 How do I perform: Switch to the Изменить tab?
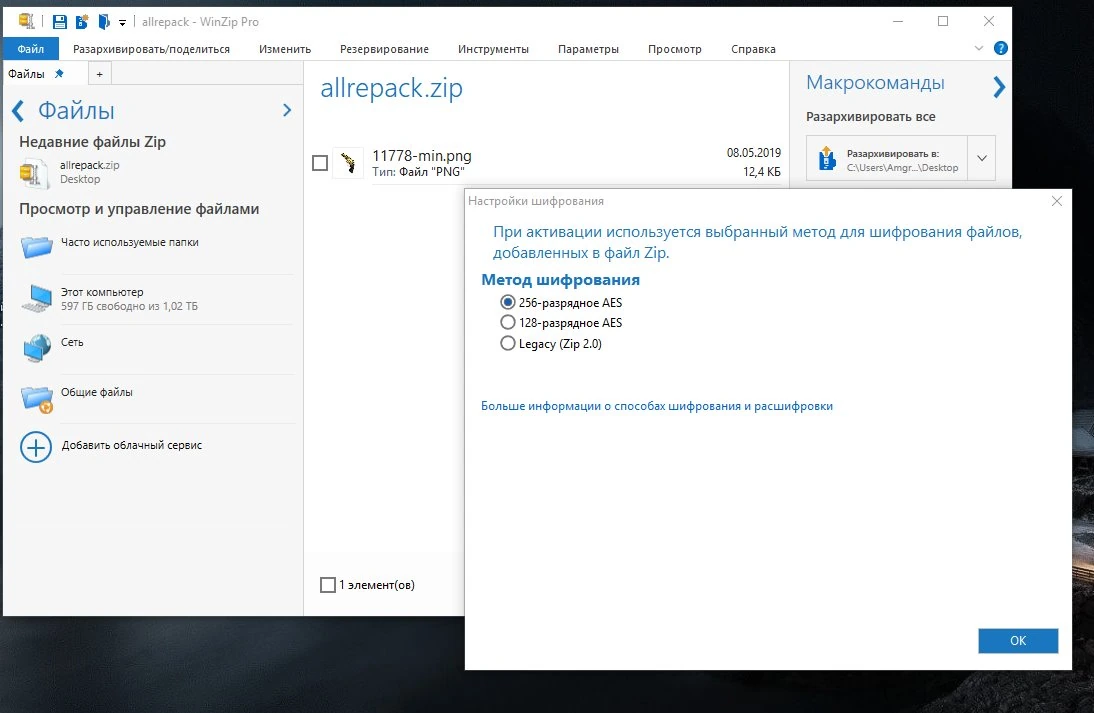point(285,49)
